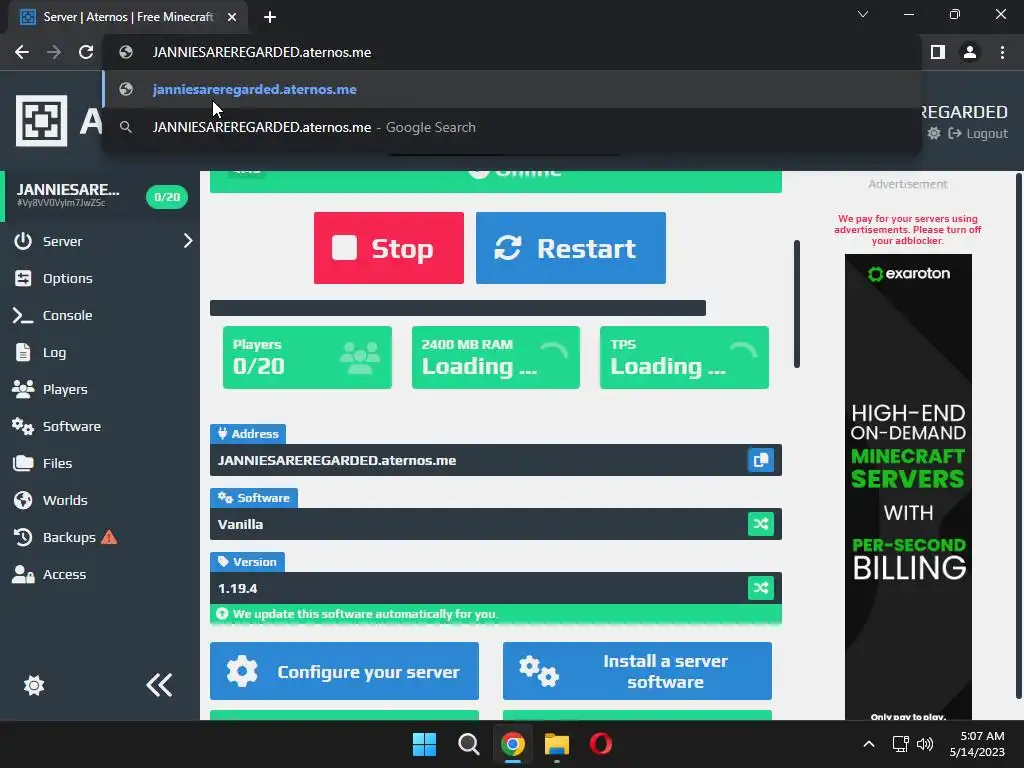Close the Aternos browser tab
Screen dimensions: 1024x768
pos(232,17)
